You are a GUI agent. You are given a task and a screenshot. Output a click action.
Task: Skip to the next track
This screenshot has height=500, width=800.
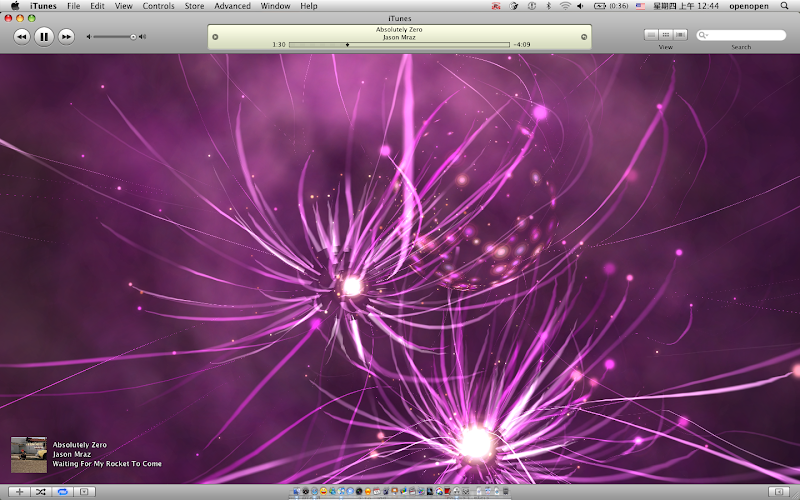click(66, 36)
